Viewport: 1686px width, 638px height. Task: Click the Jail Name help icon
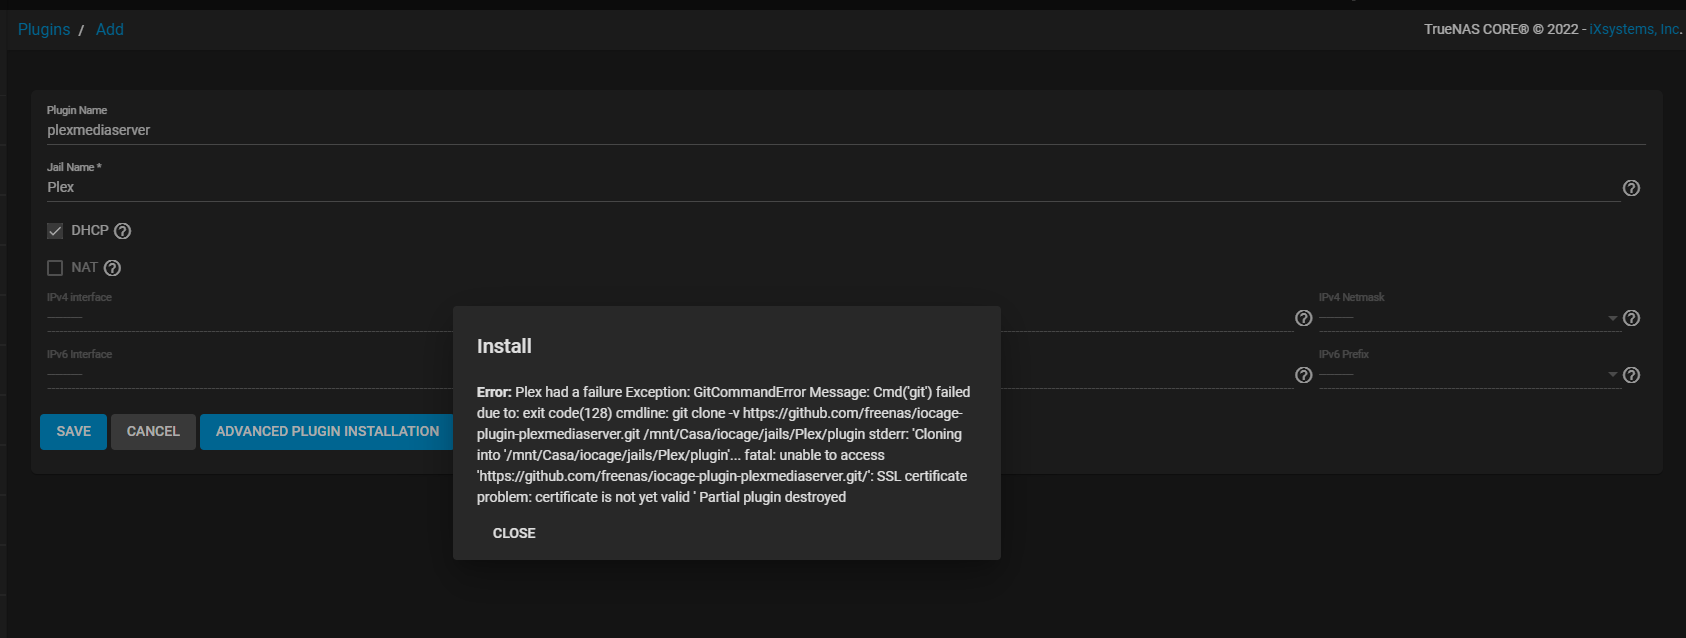pyautogui.click(x=1631, y=188)
